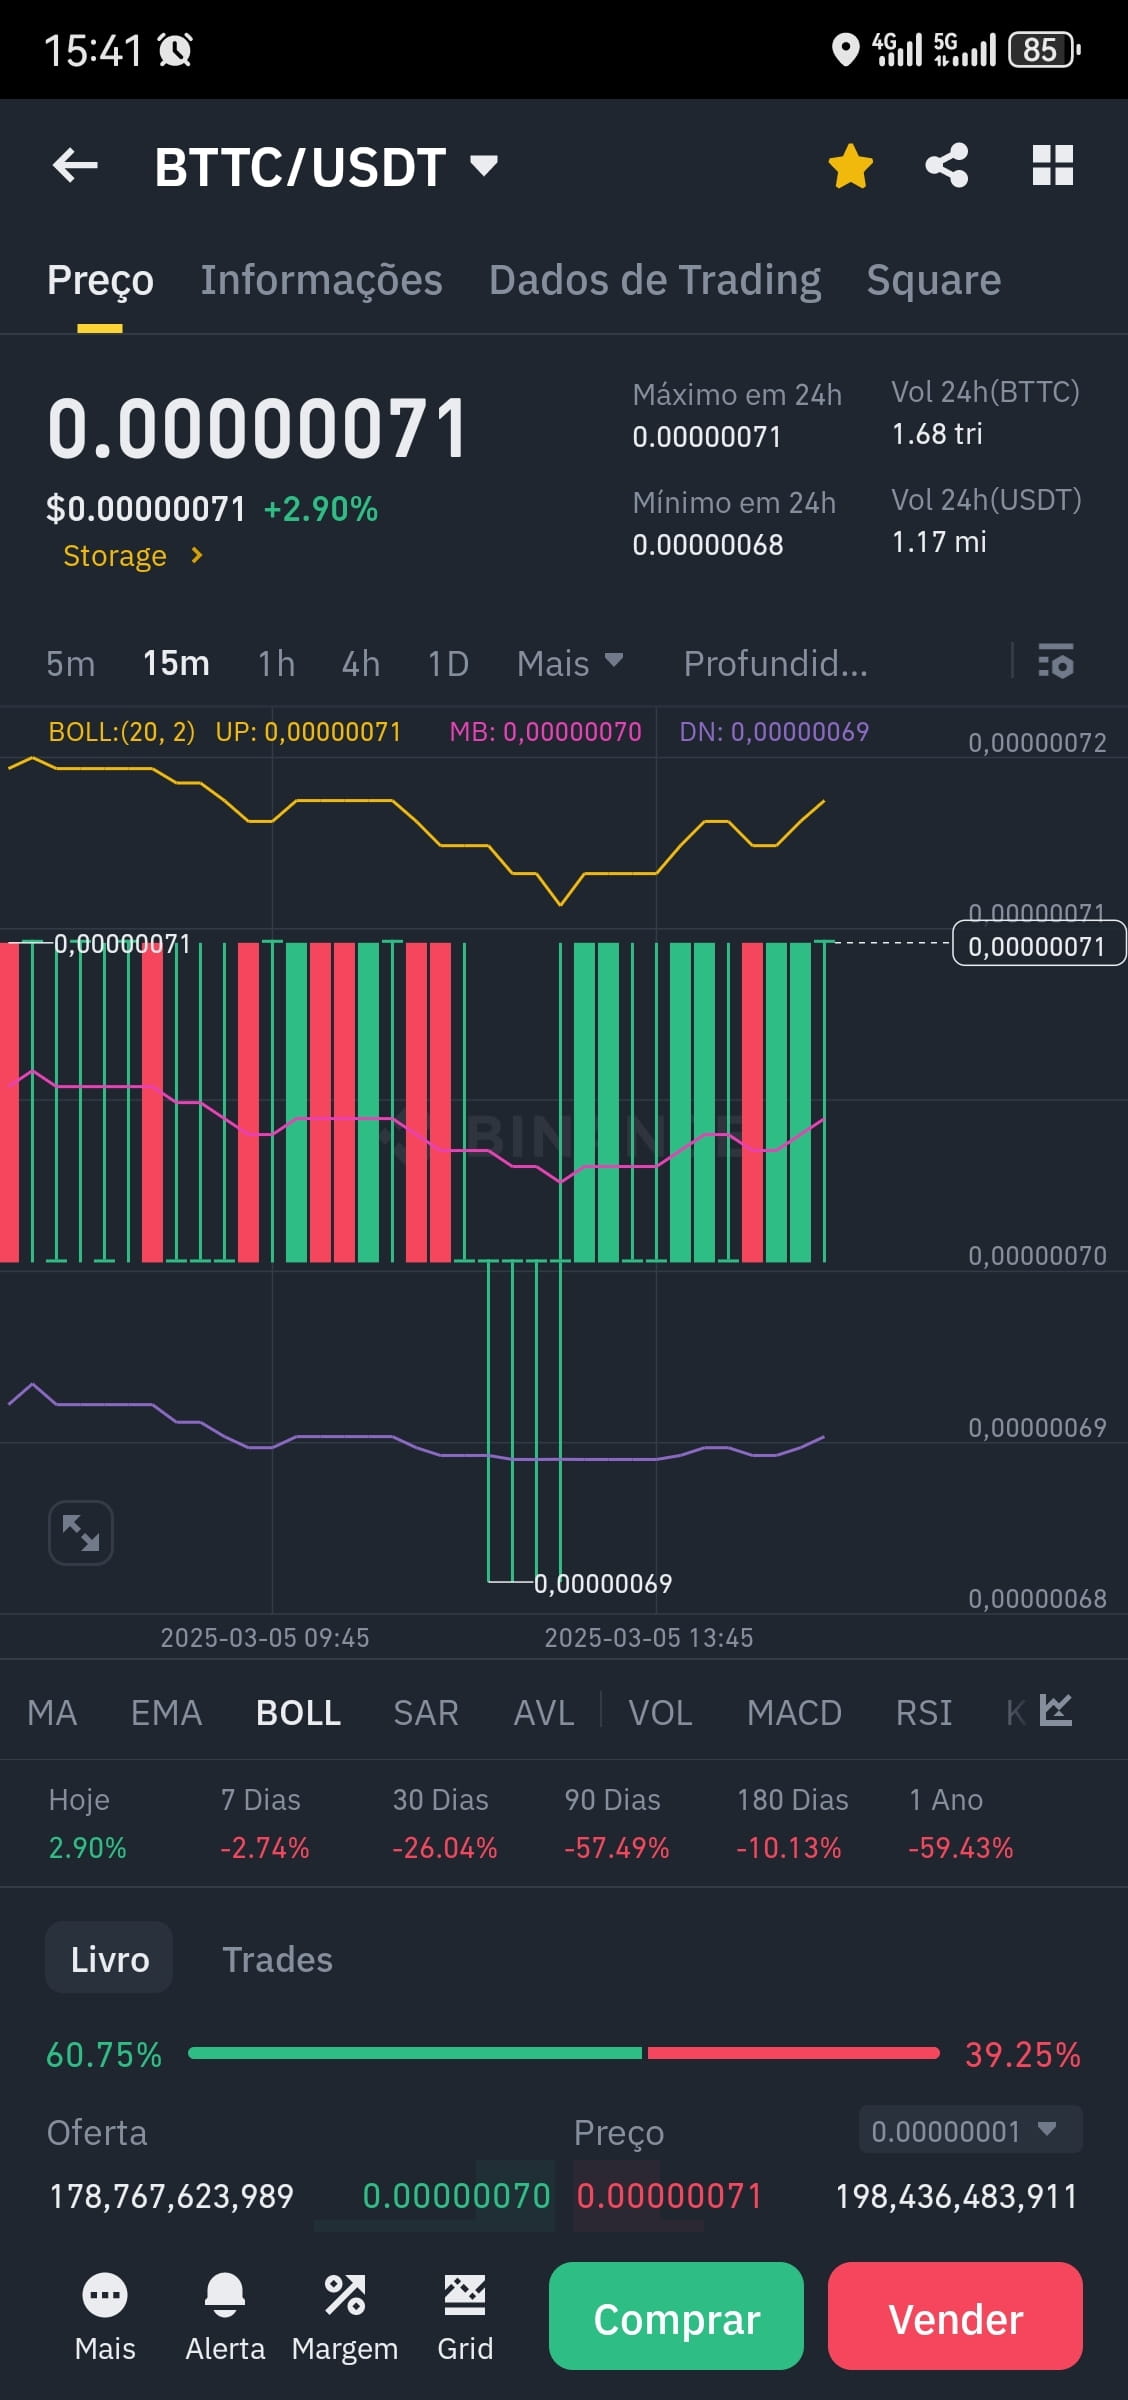The width and height of the screenshot is (1128, 2400).
Task: Tap the bid quantity 178,767,623,989
Action: [x=171, y=2195]
